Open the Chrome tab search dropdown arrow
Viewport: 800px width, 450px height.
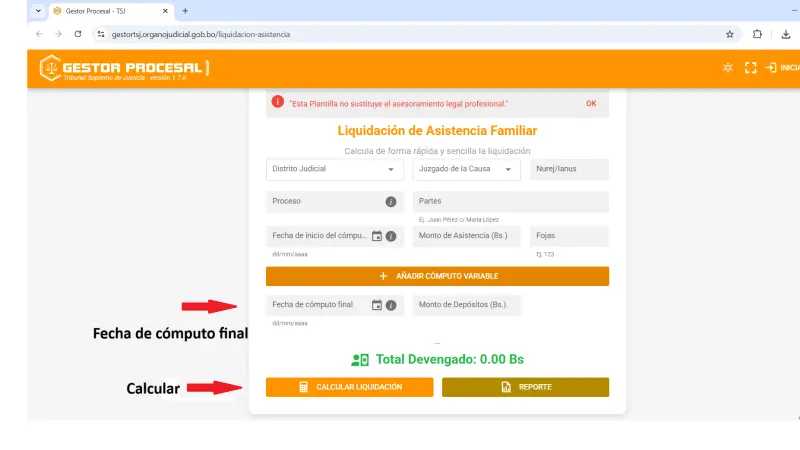tap(38, 10)
